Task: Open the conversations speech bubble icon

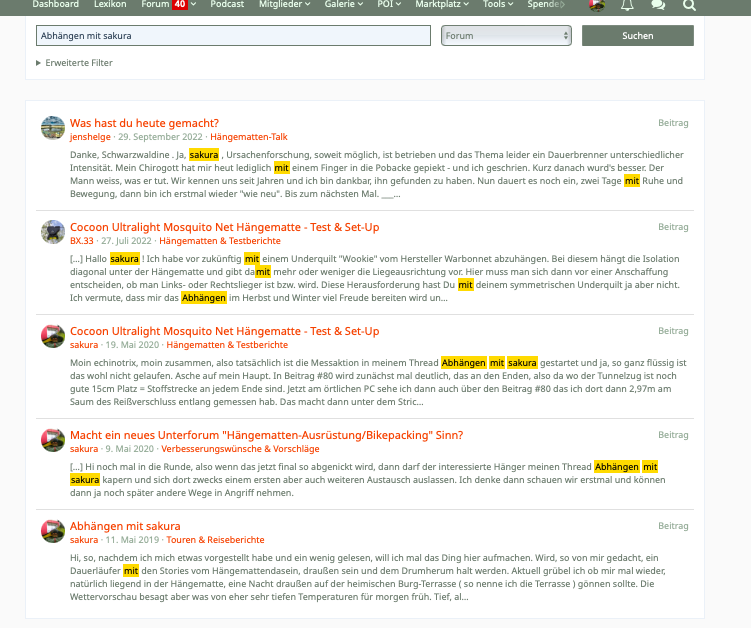Action: tap(657, 5)
